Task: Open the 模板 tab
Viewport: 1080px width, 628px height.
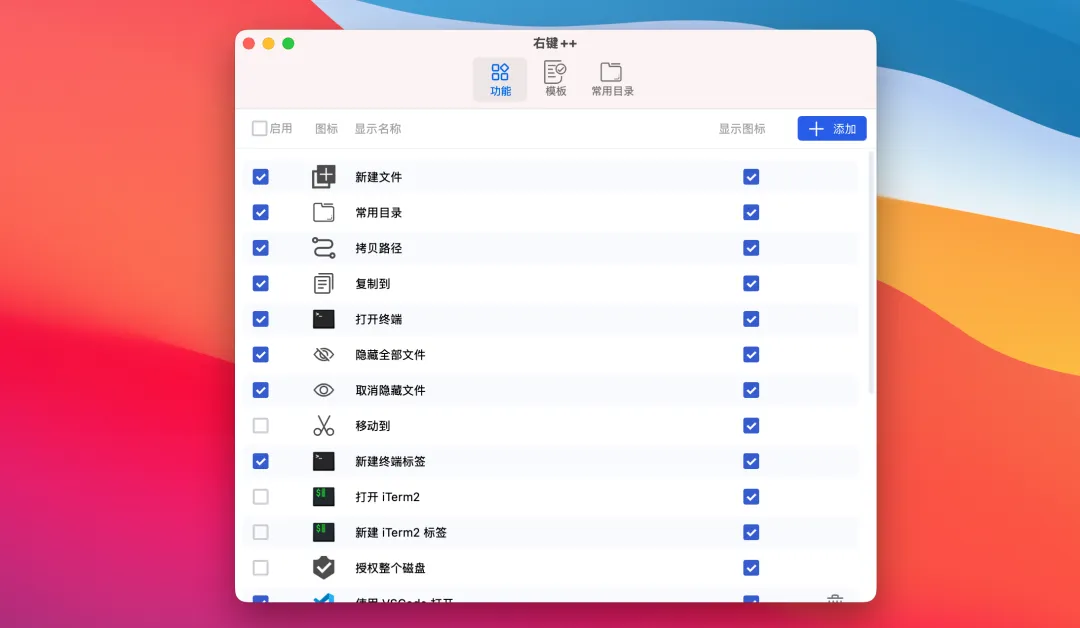Action: (x=555, y=80)
